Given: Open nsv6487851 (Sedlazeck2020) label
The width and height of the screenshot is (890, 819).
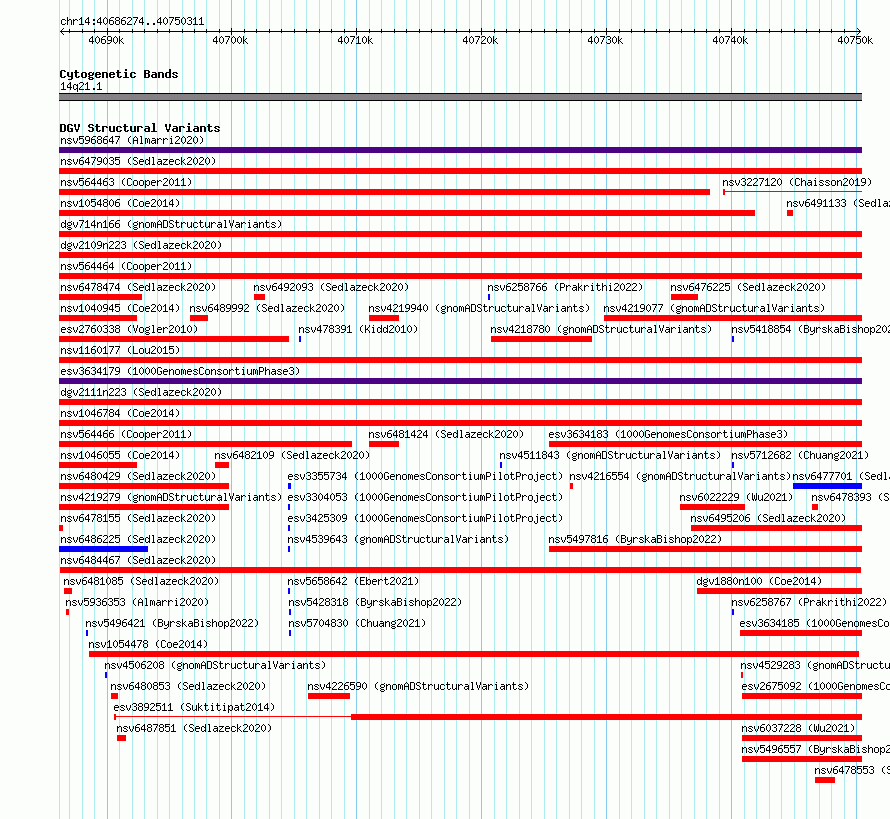Looking at the screenshot, I should (194, 728).
